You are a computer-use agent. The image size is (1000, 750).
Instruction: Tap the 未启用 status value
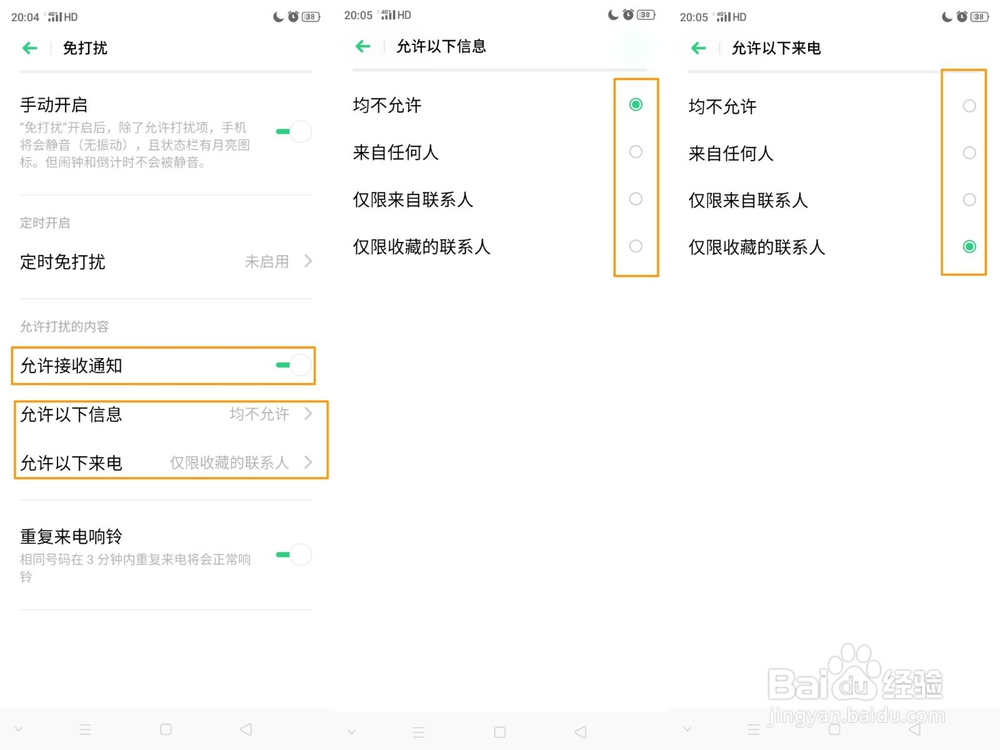(x=267, y=261)
